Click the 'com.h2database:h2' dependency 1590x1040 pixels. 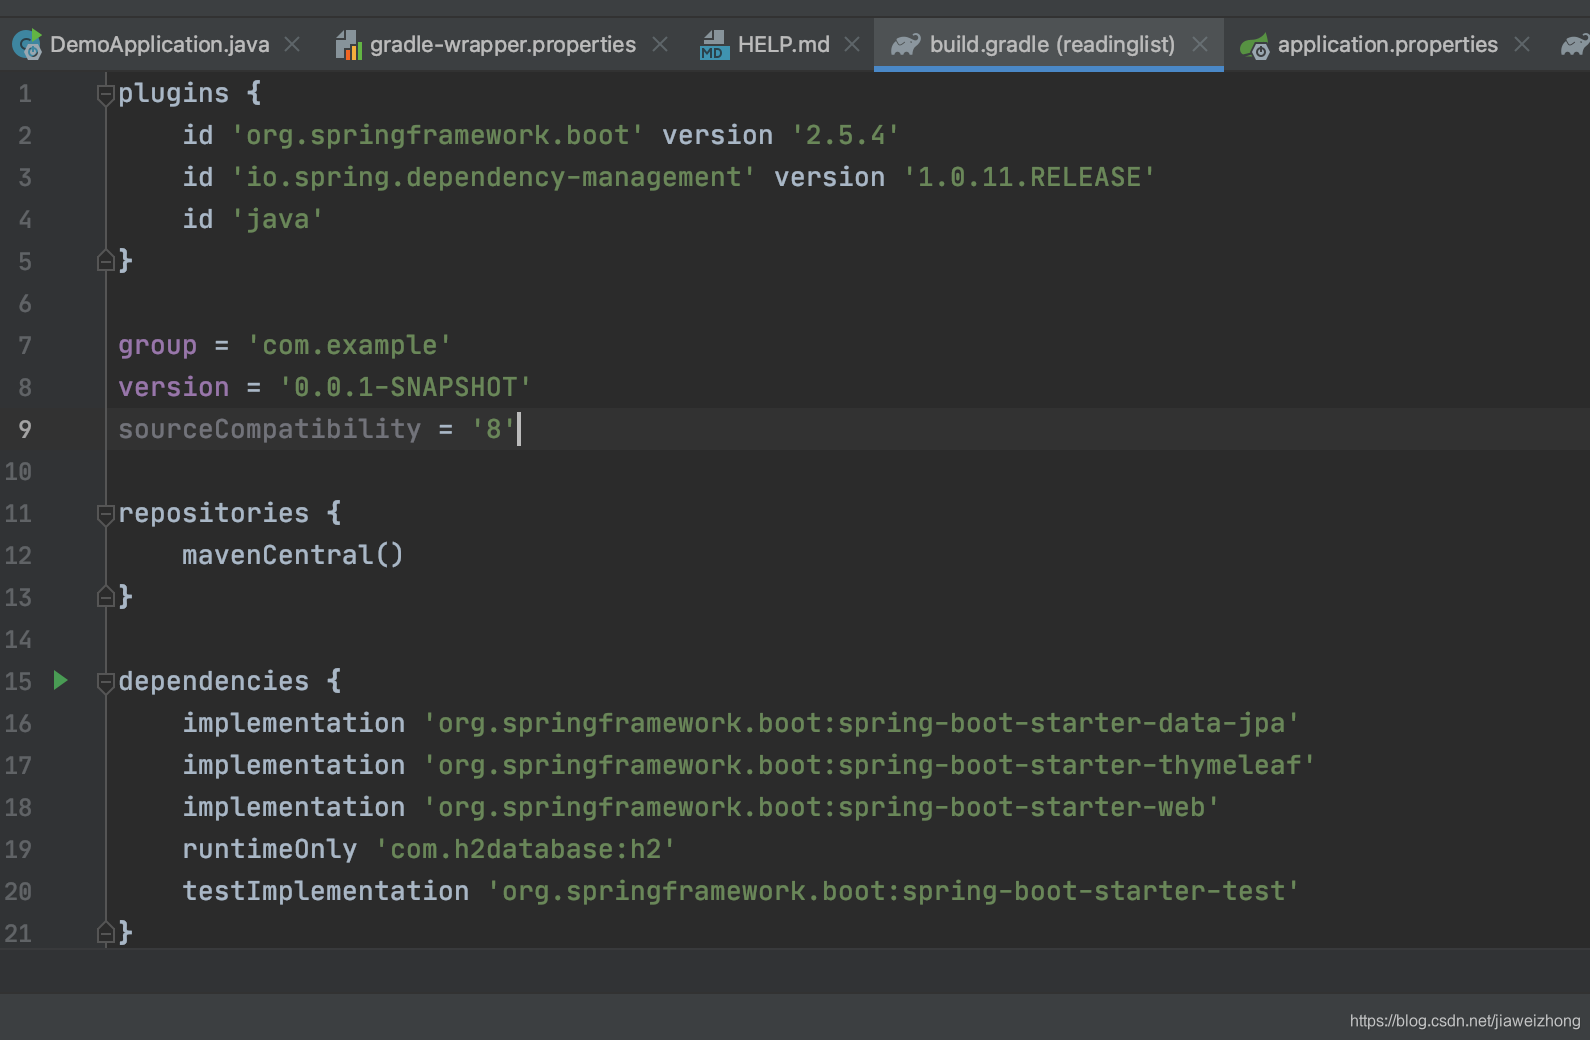[x=526, y=849]
